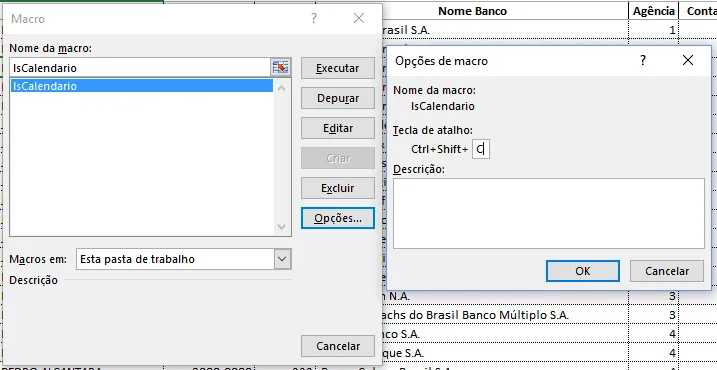
Task: Confirm macro options with OK
Action: pos(583,271)
